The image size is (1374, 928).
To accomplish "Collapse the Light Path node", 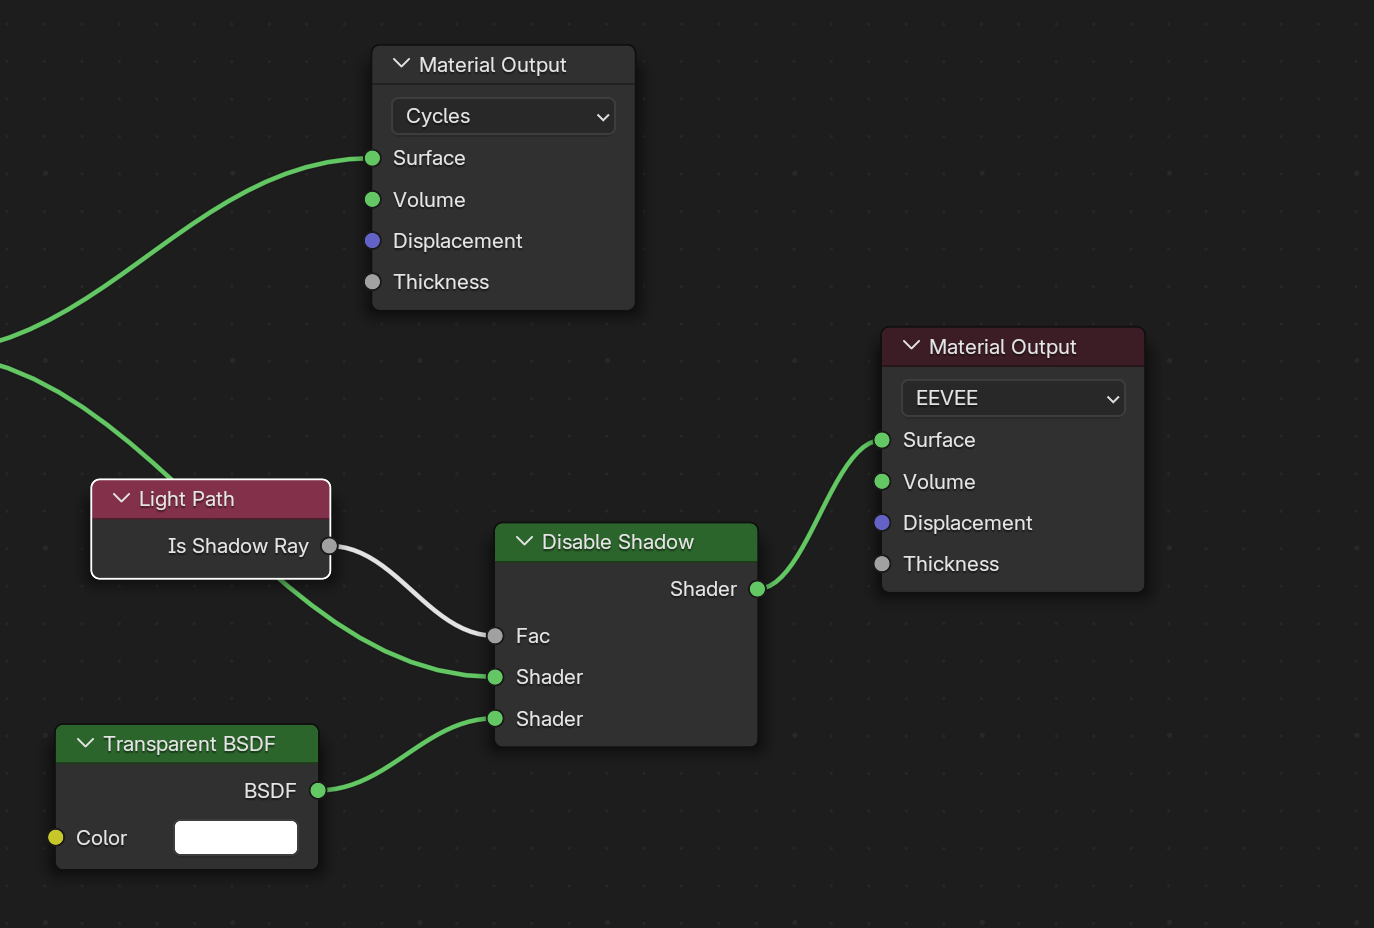I will pos(122,499).
